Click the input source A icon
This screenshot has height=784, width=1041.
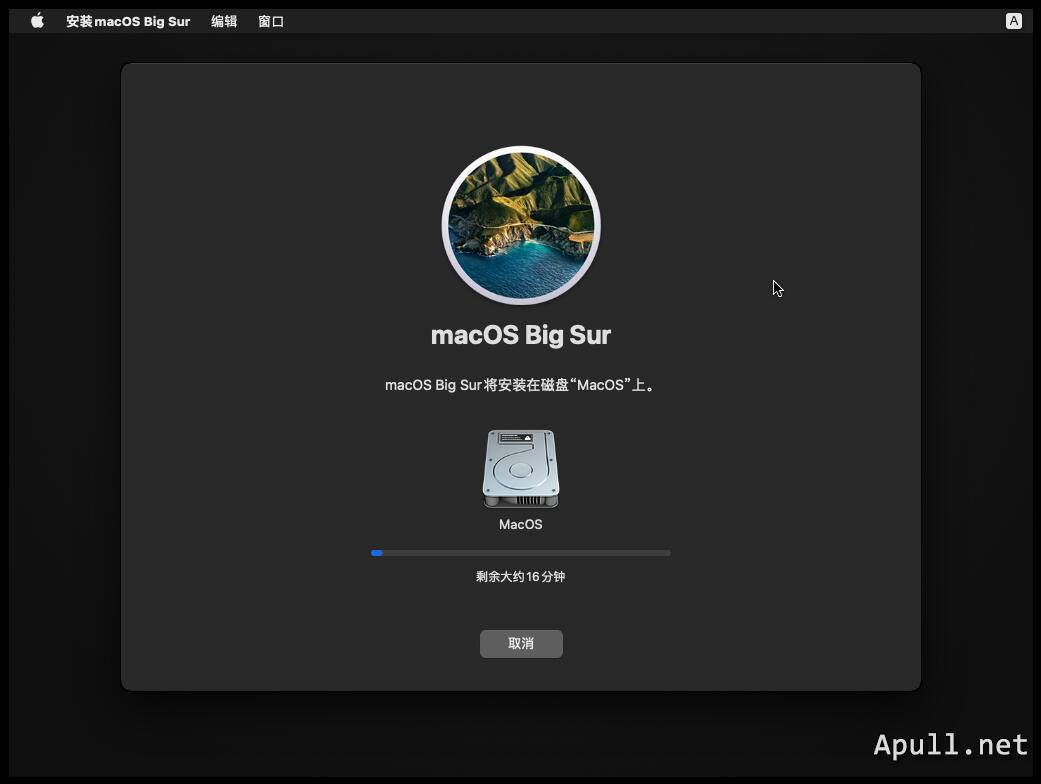click(x=1013, y=21)
